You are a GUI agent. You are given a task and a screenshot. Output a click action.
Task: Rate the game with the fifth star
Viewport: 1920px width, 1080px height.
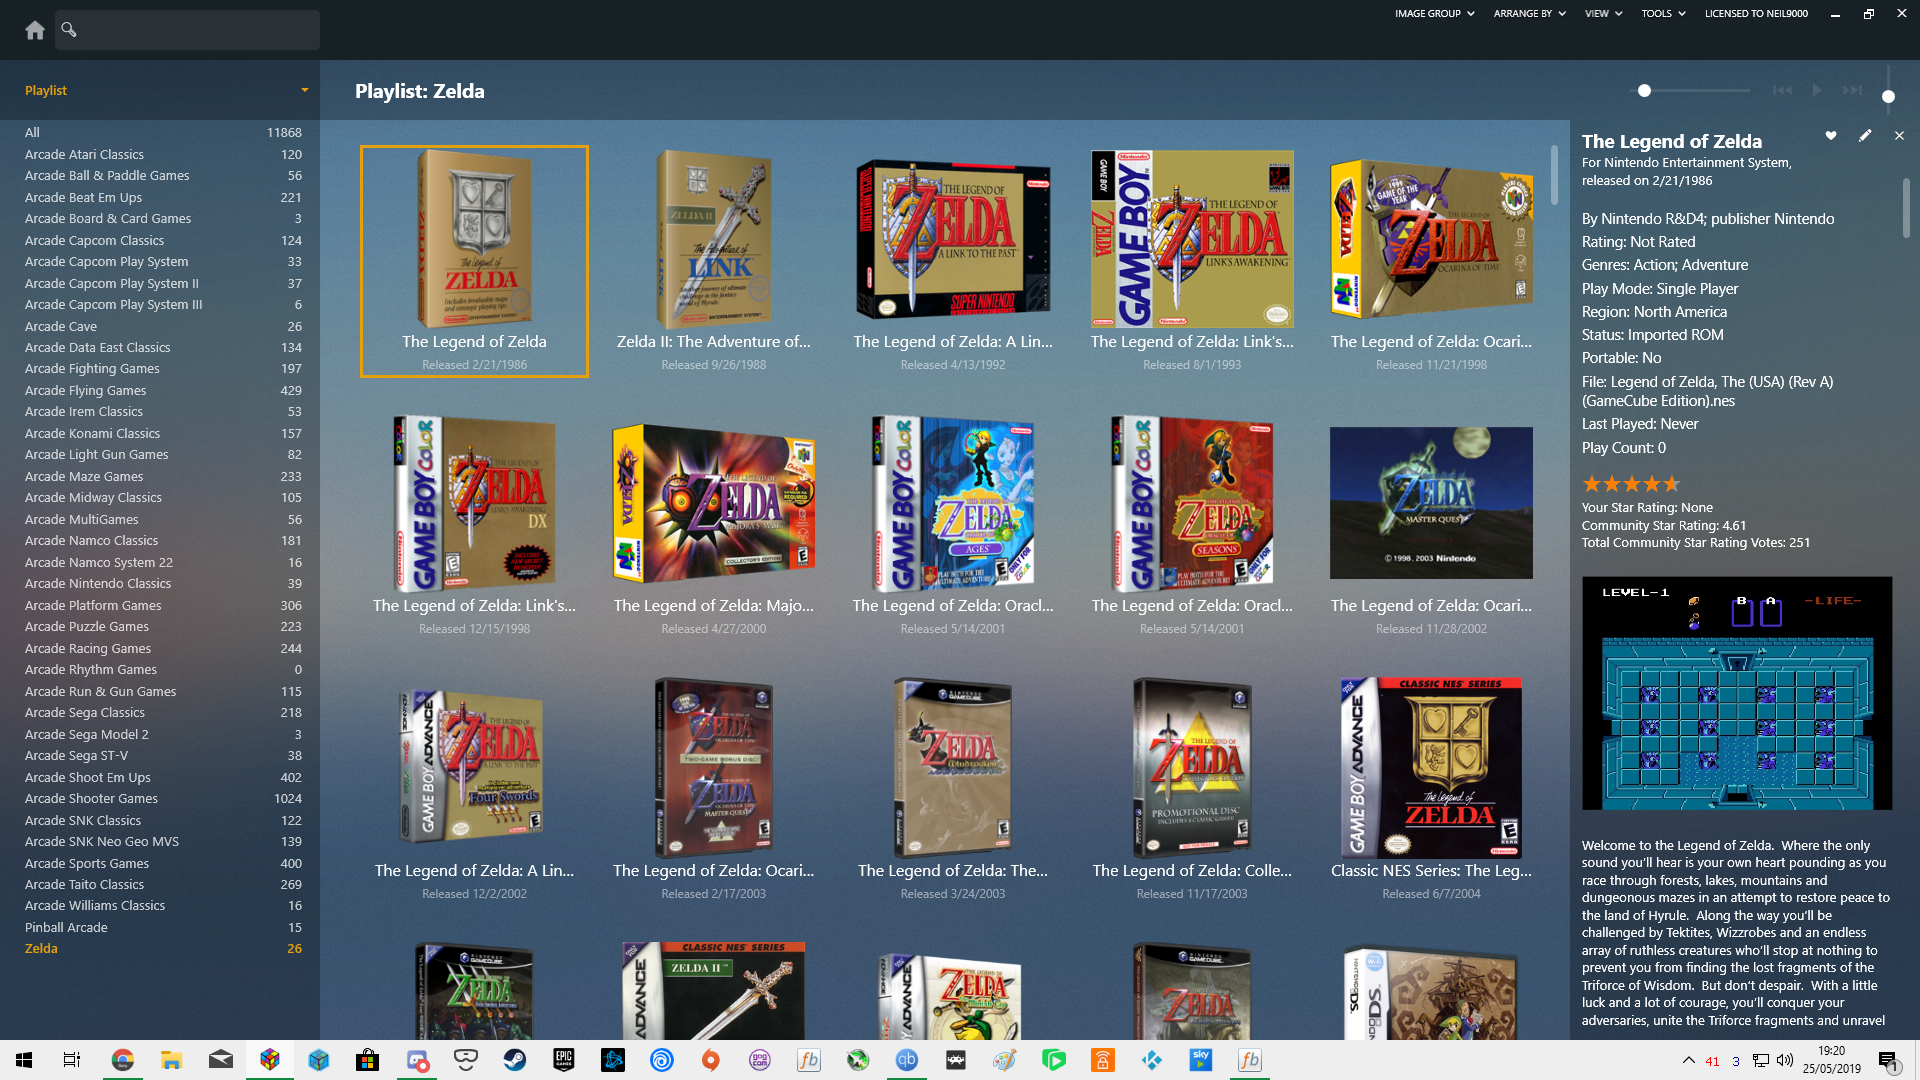(1672, 484)
